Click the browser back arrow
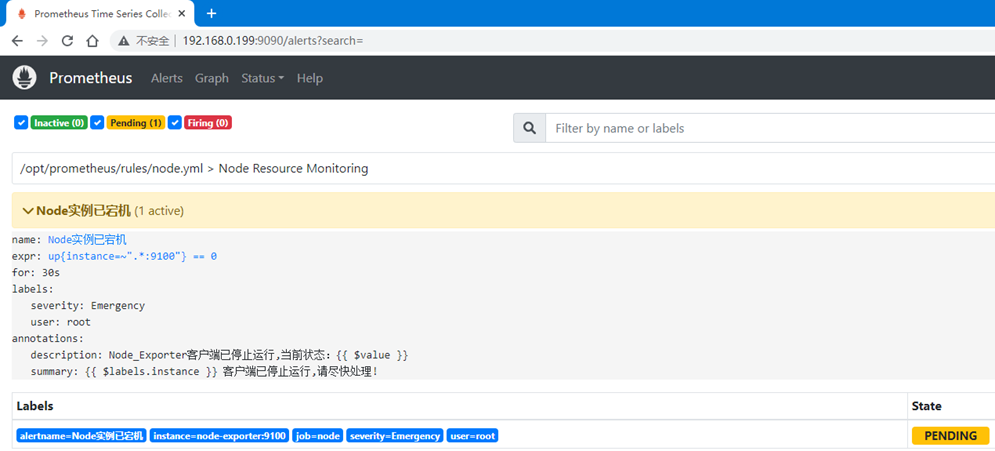995x451 pixels. tap(17, 41)
